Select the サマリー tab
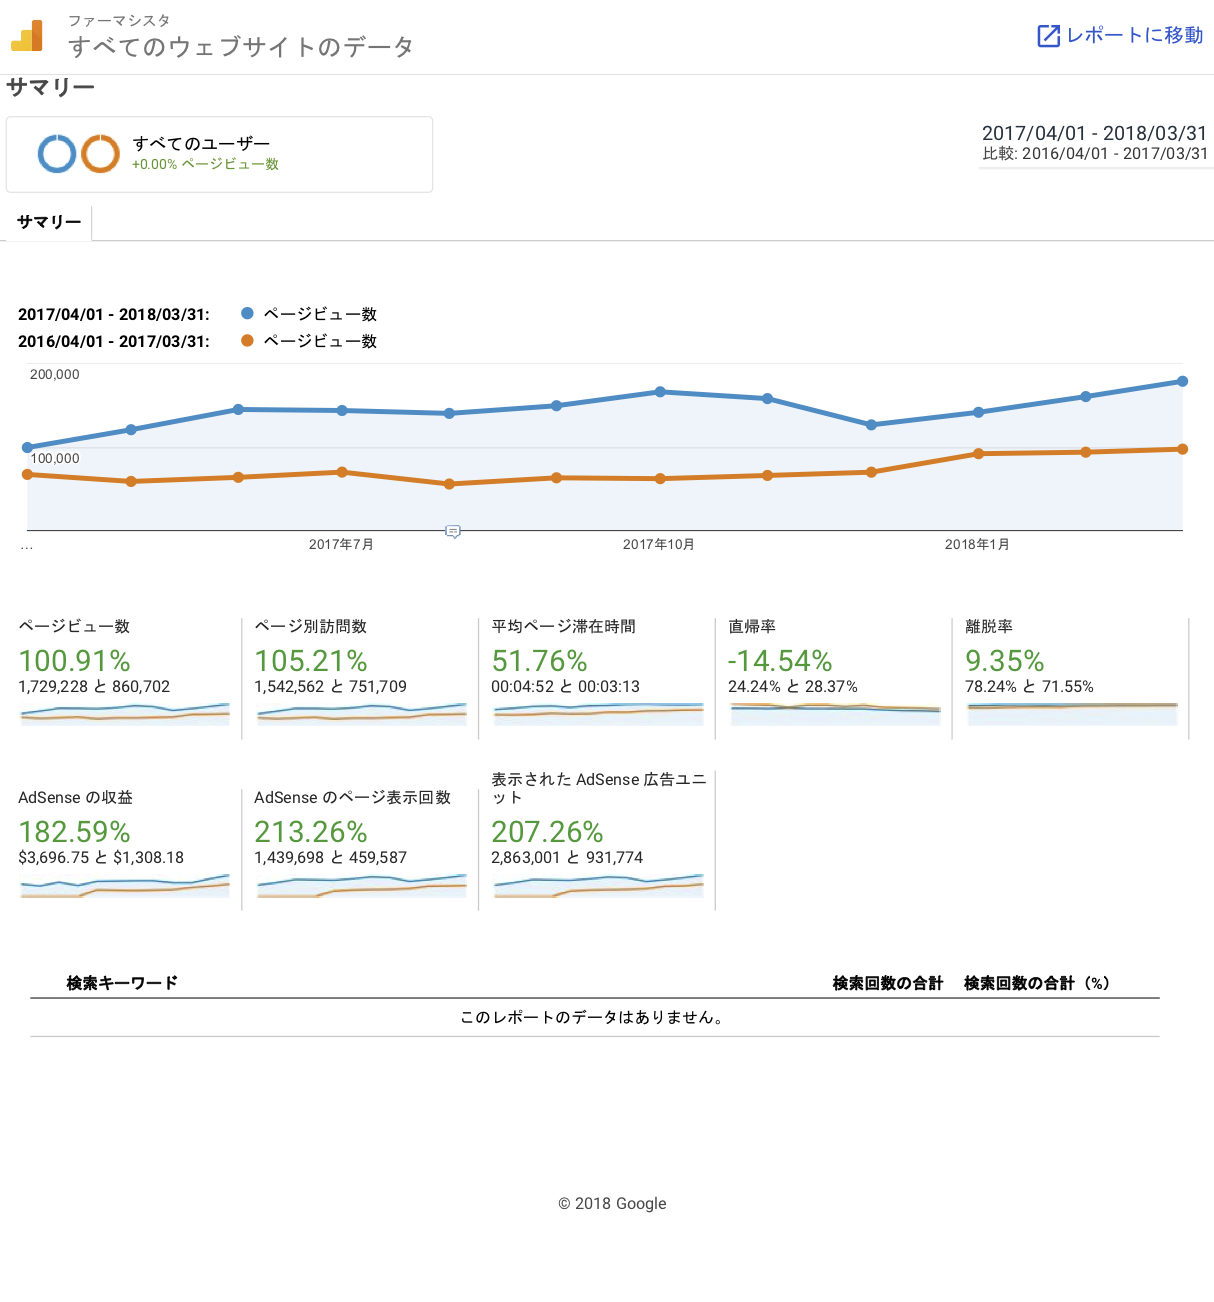The image size is (1214, 1302). 49,222
